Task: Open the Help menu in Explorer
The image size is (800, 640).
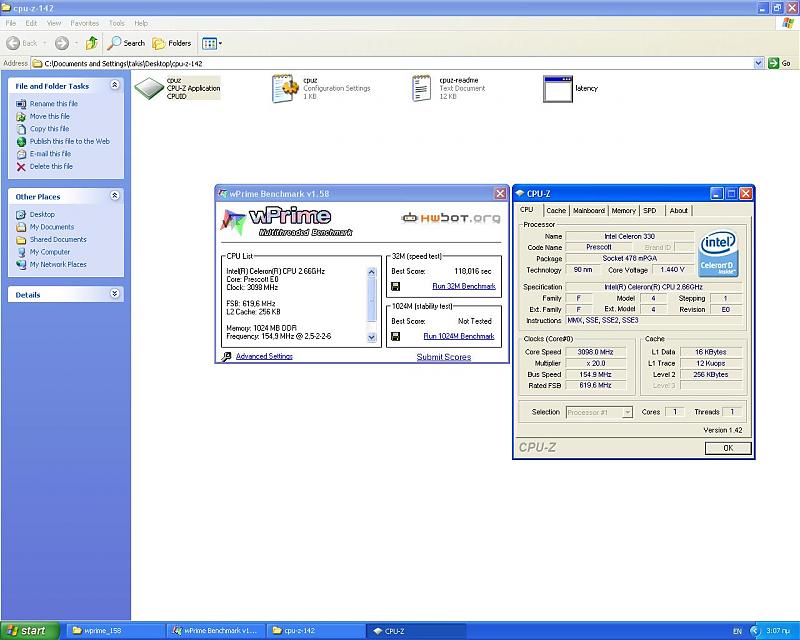Action: (141, 23)
